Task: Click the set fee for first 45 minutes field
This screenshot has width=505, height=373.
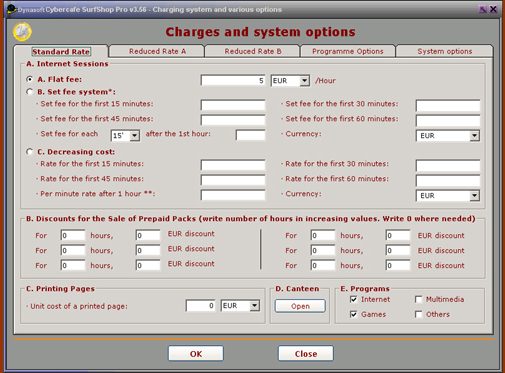Action: click(x=233, y=120)
